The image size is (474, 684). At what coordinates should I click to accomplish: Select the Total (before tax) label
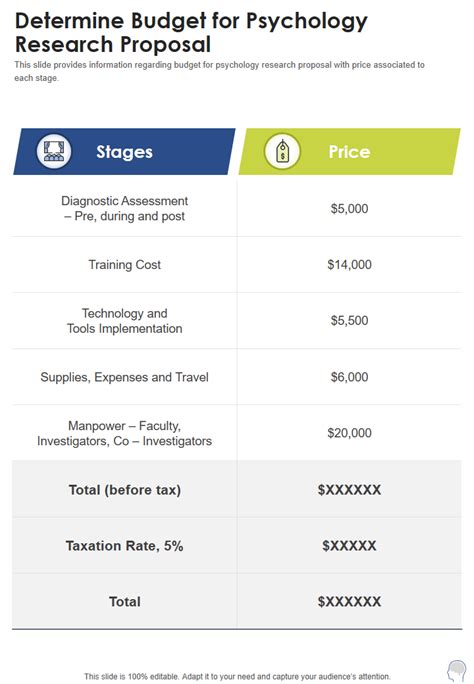click(x=125, y=490)
